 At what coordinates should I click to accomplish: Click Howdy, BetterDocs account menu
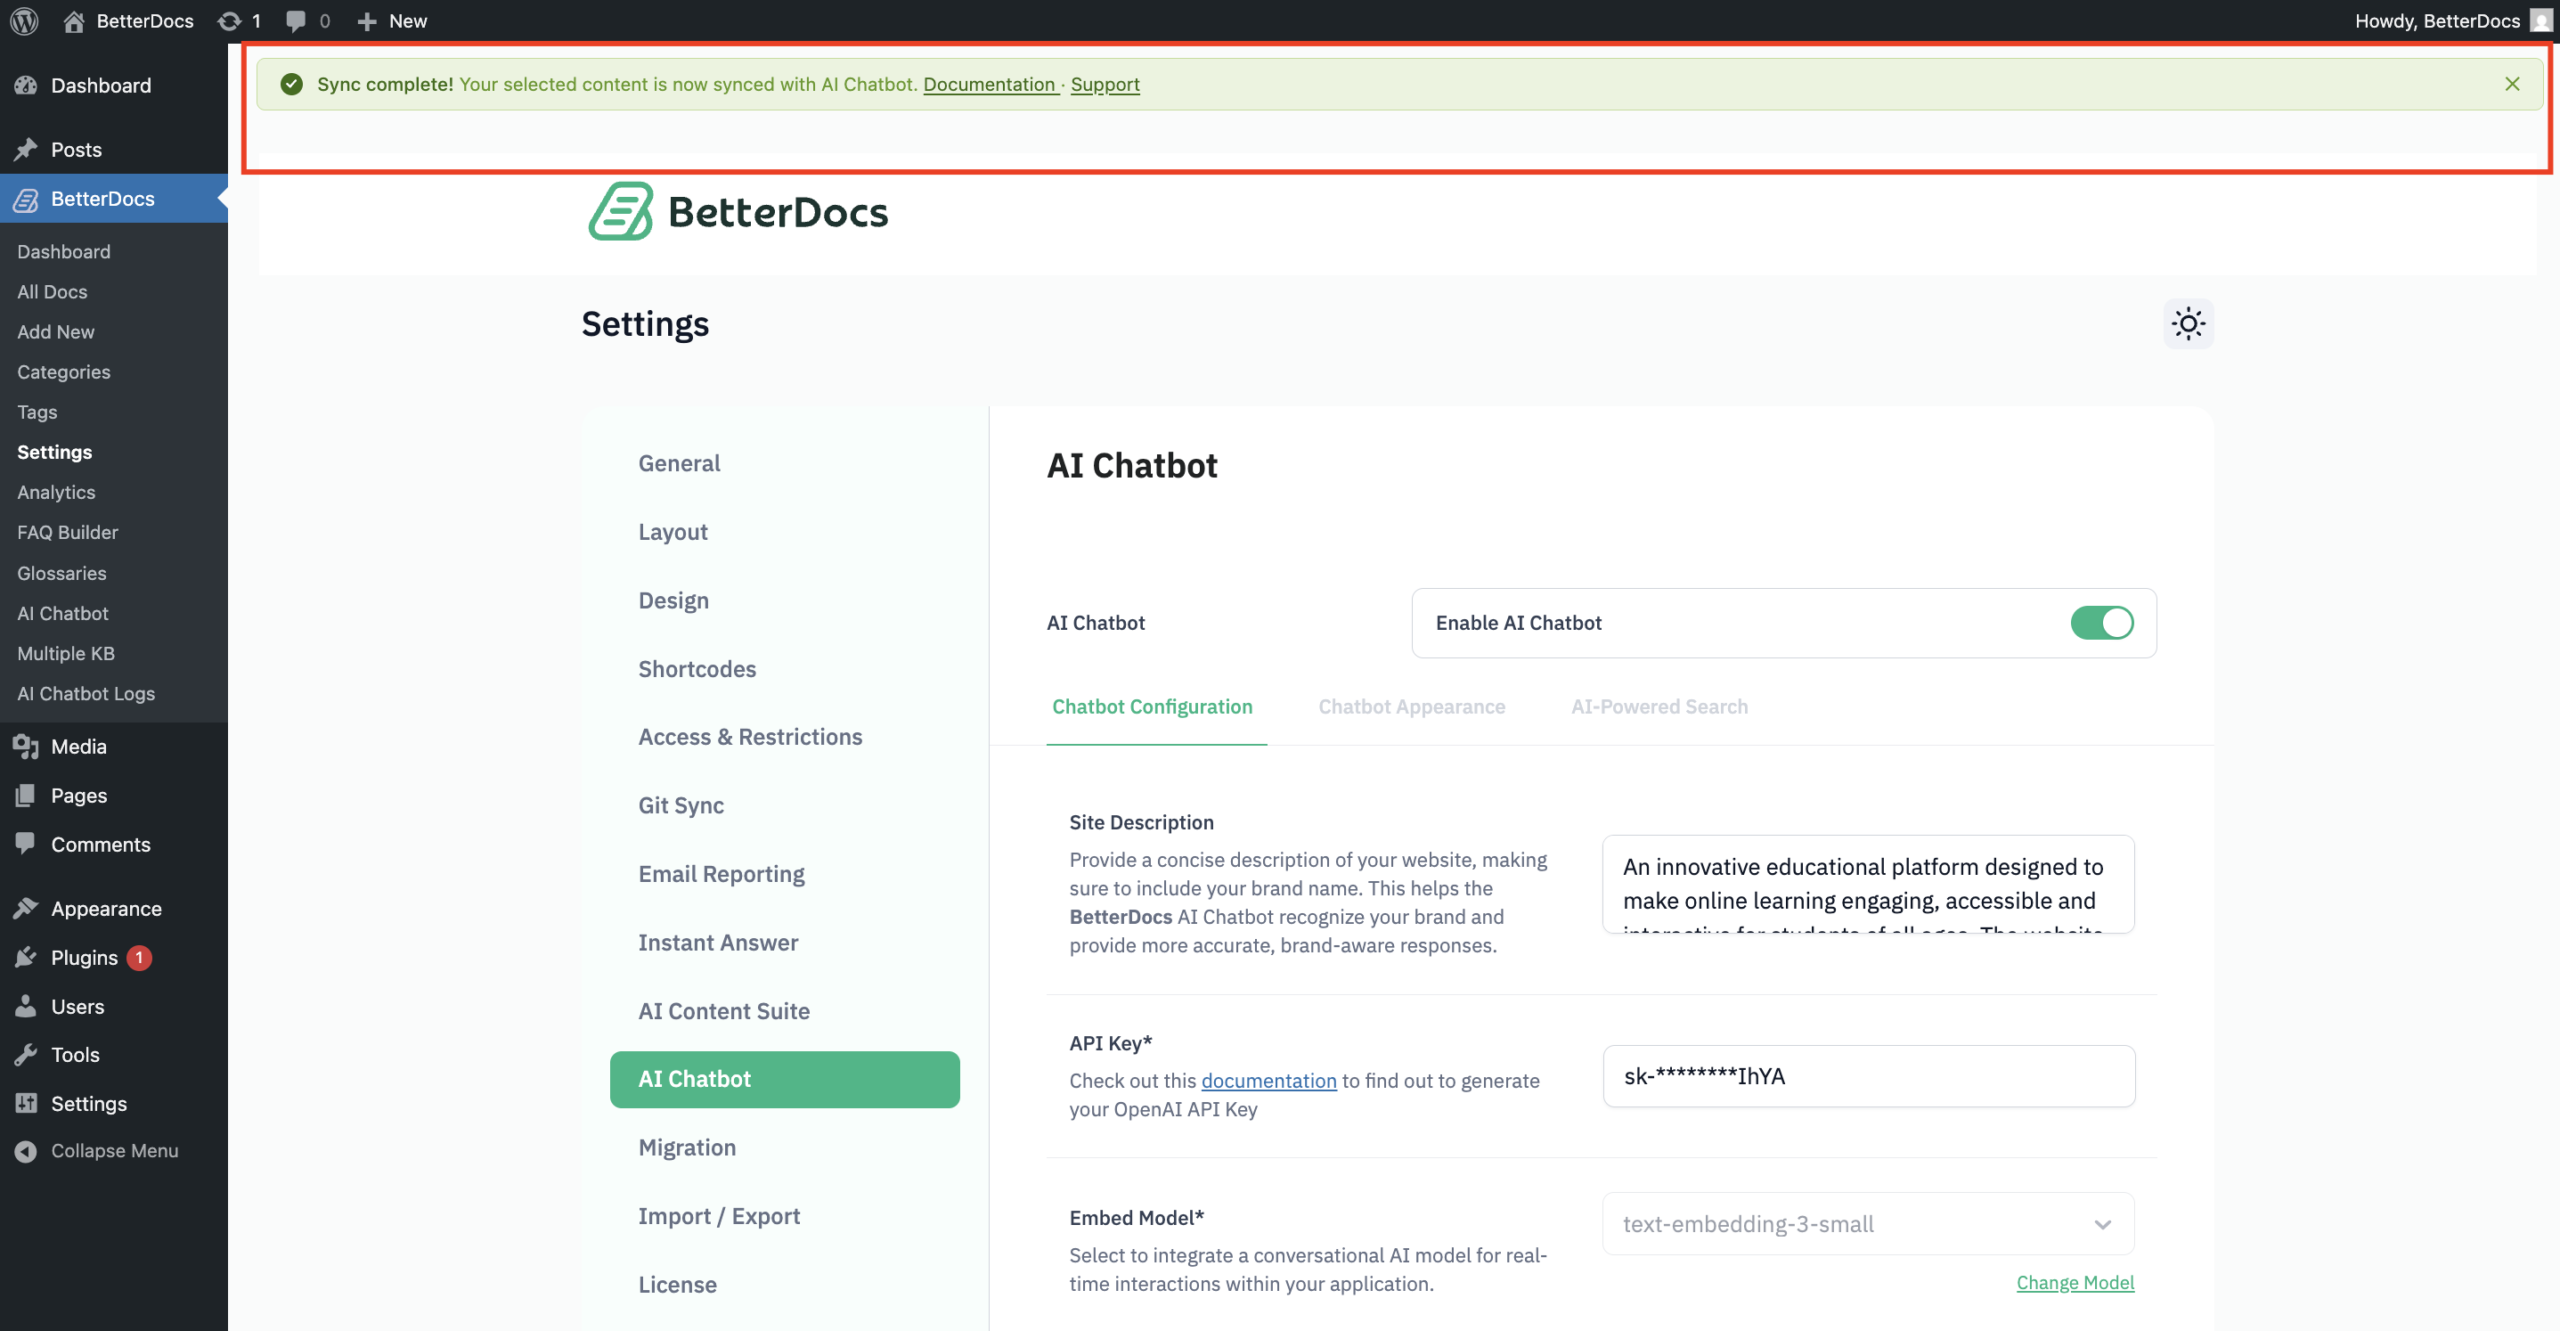2437,20
